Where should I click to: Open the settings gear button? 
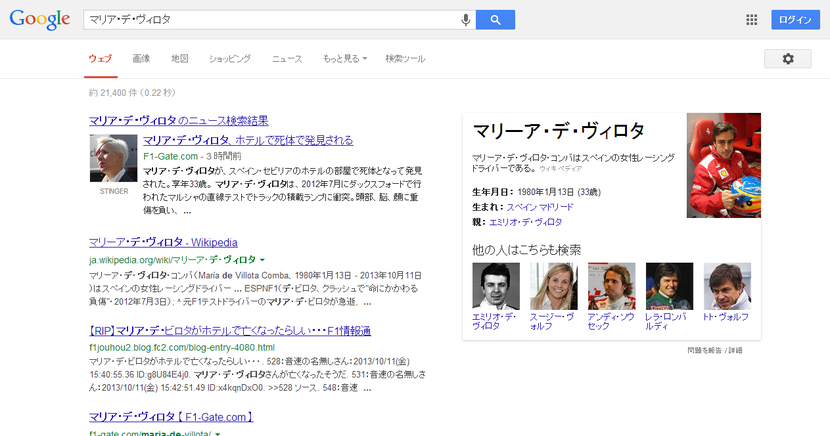pos(788,59)
